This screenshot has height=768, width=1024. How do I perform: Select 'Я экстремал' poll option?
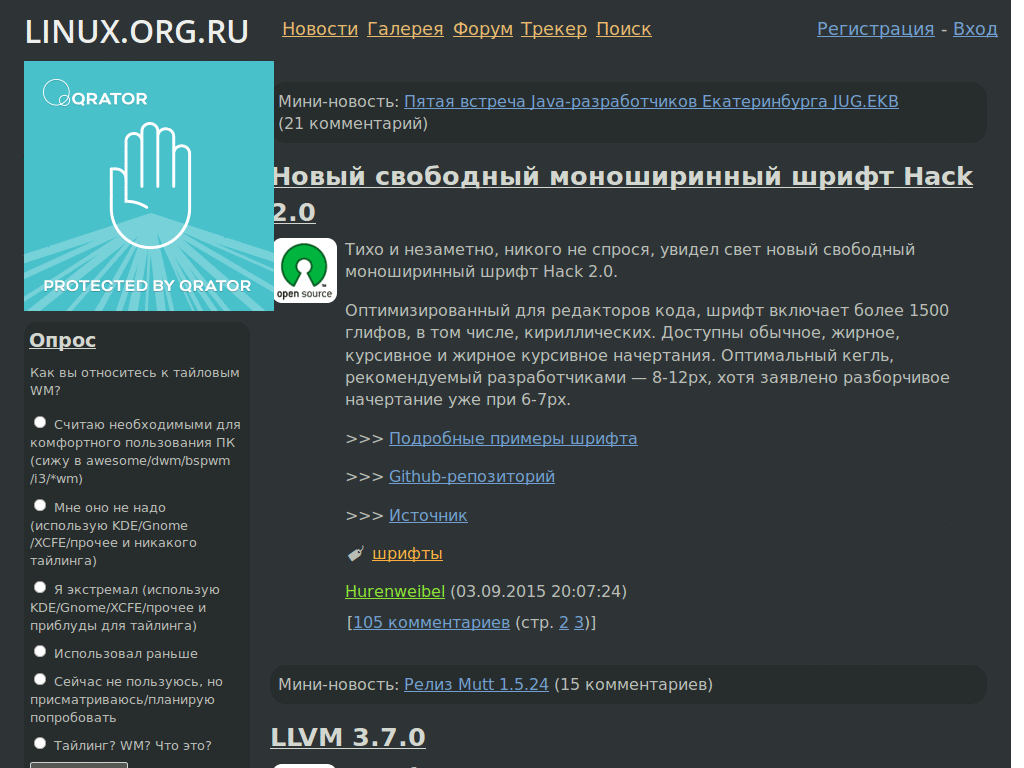tap(40, 588)
